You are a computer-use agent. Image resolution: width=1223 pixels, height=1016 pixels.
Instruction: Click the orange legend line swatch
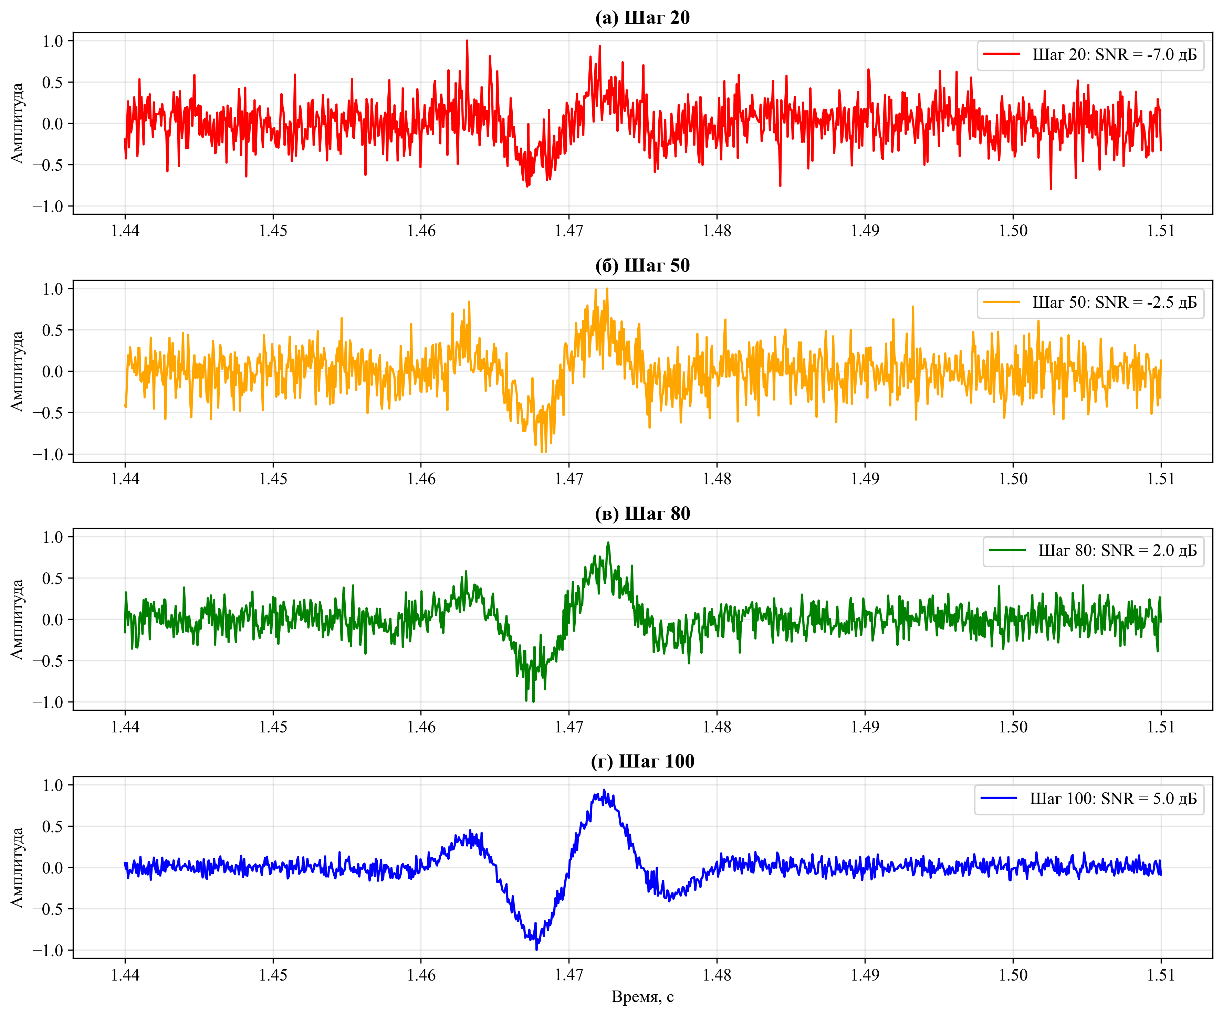(x=1003, y=303)
